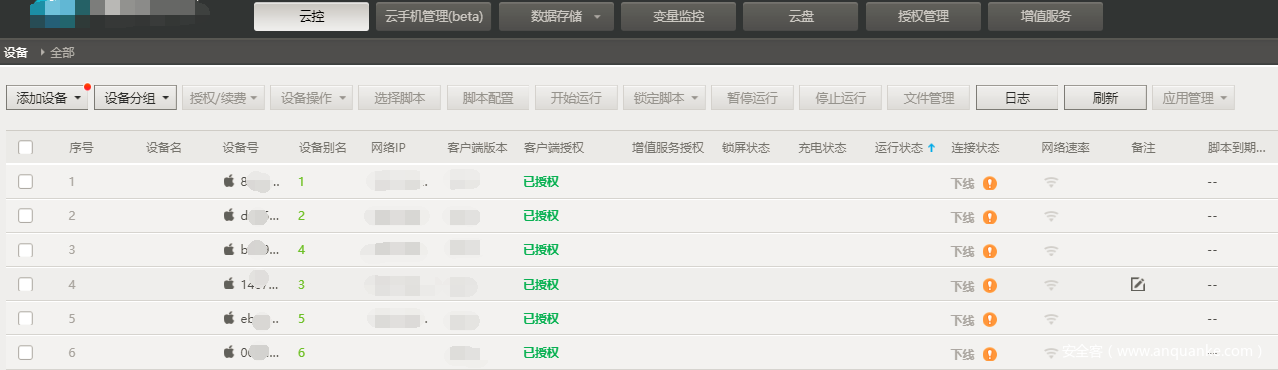Expand the 添加设备 dropdown
Screen dimensions: 1278x370
point(48,98)
